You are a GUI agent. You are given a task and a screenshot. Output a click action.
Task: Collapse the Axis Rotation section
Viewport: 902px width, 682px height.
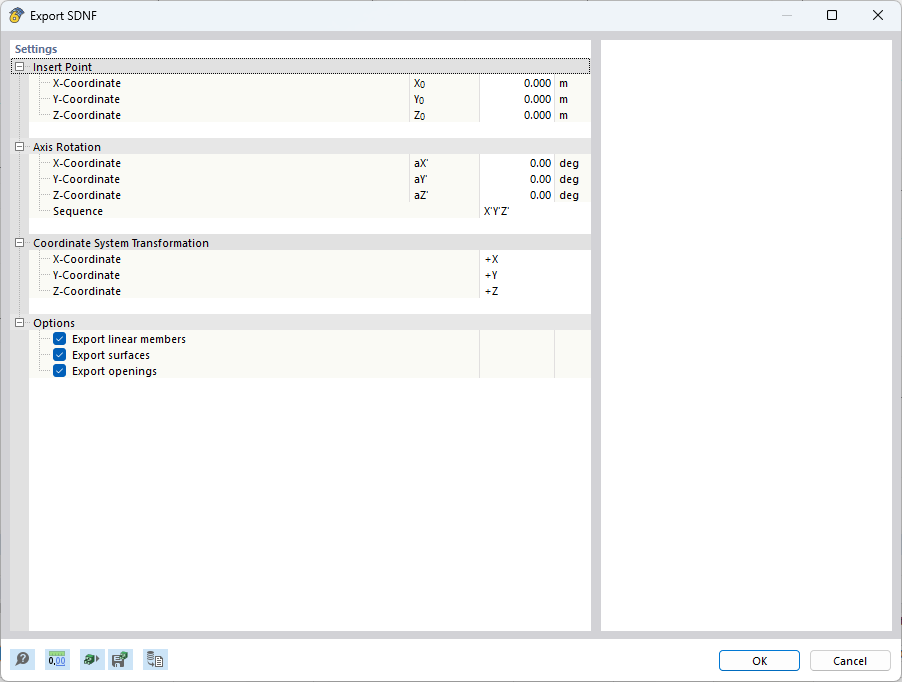(x=18, y=146)
